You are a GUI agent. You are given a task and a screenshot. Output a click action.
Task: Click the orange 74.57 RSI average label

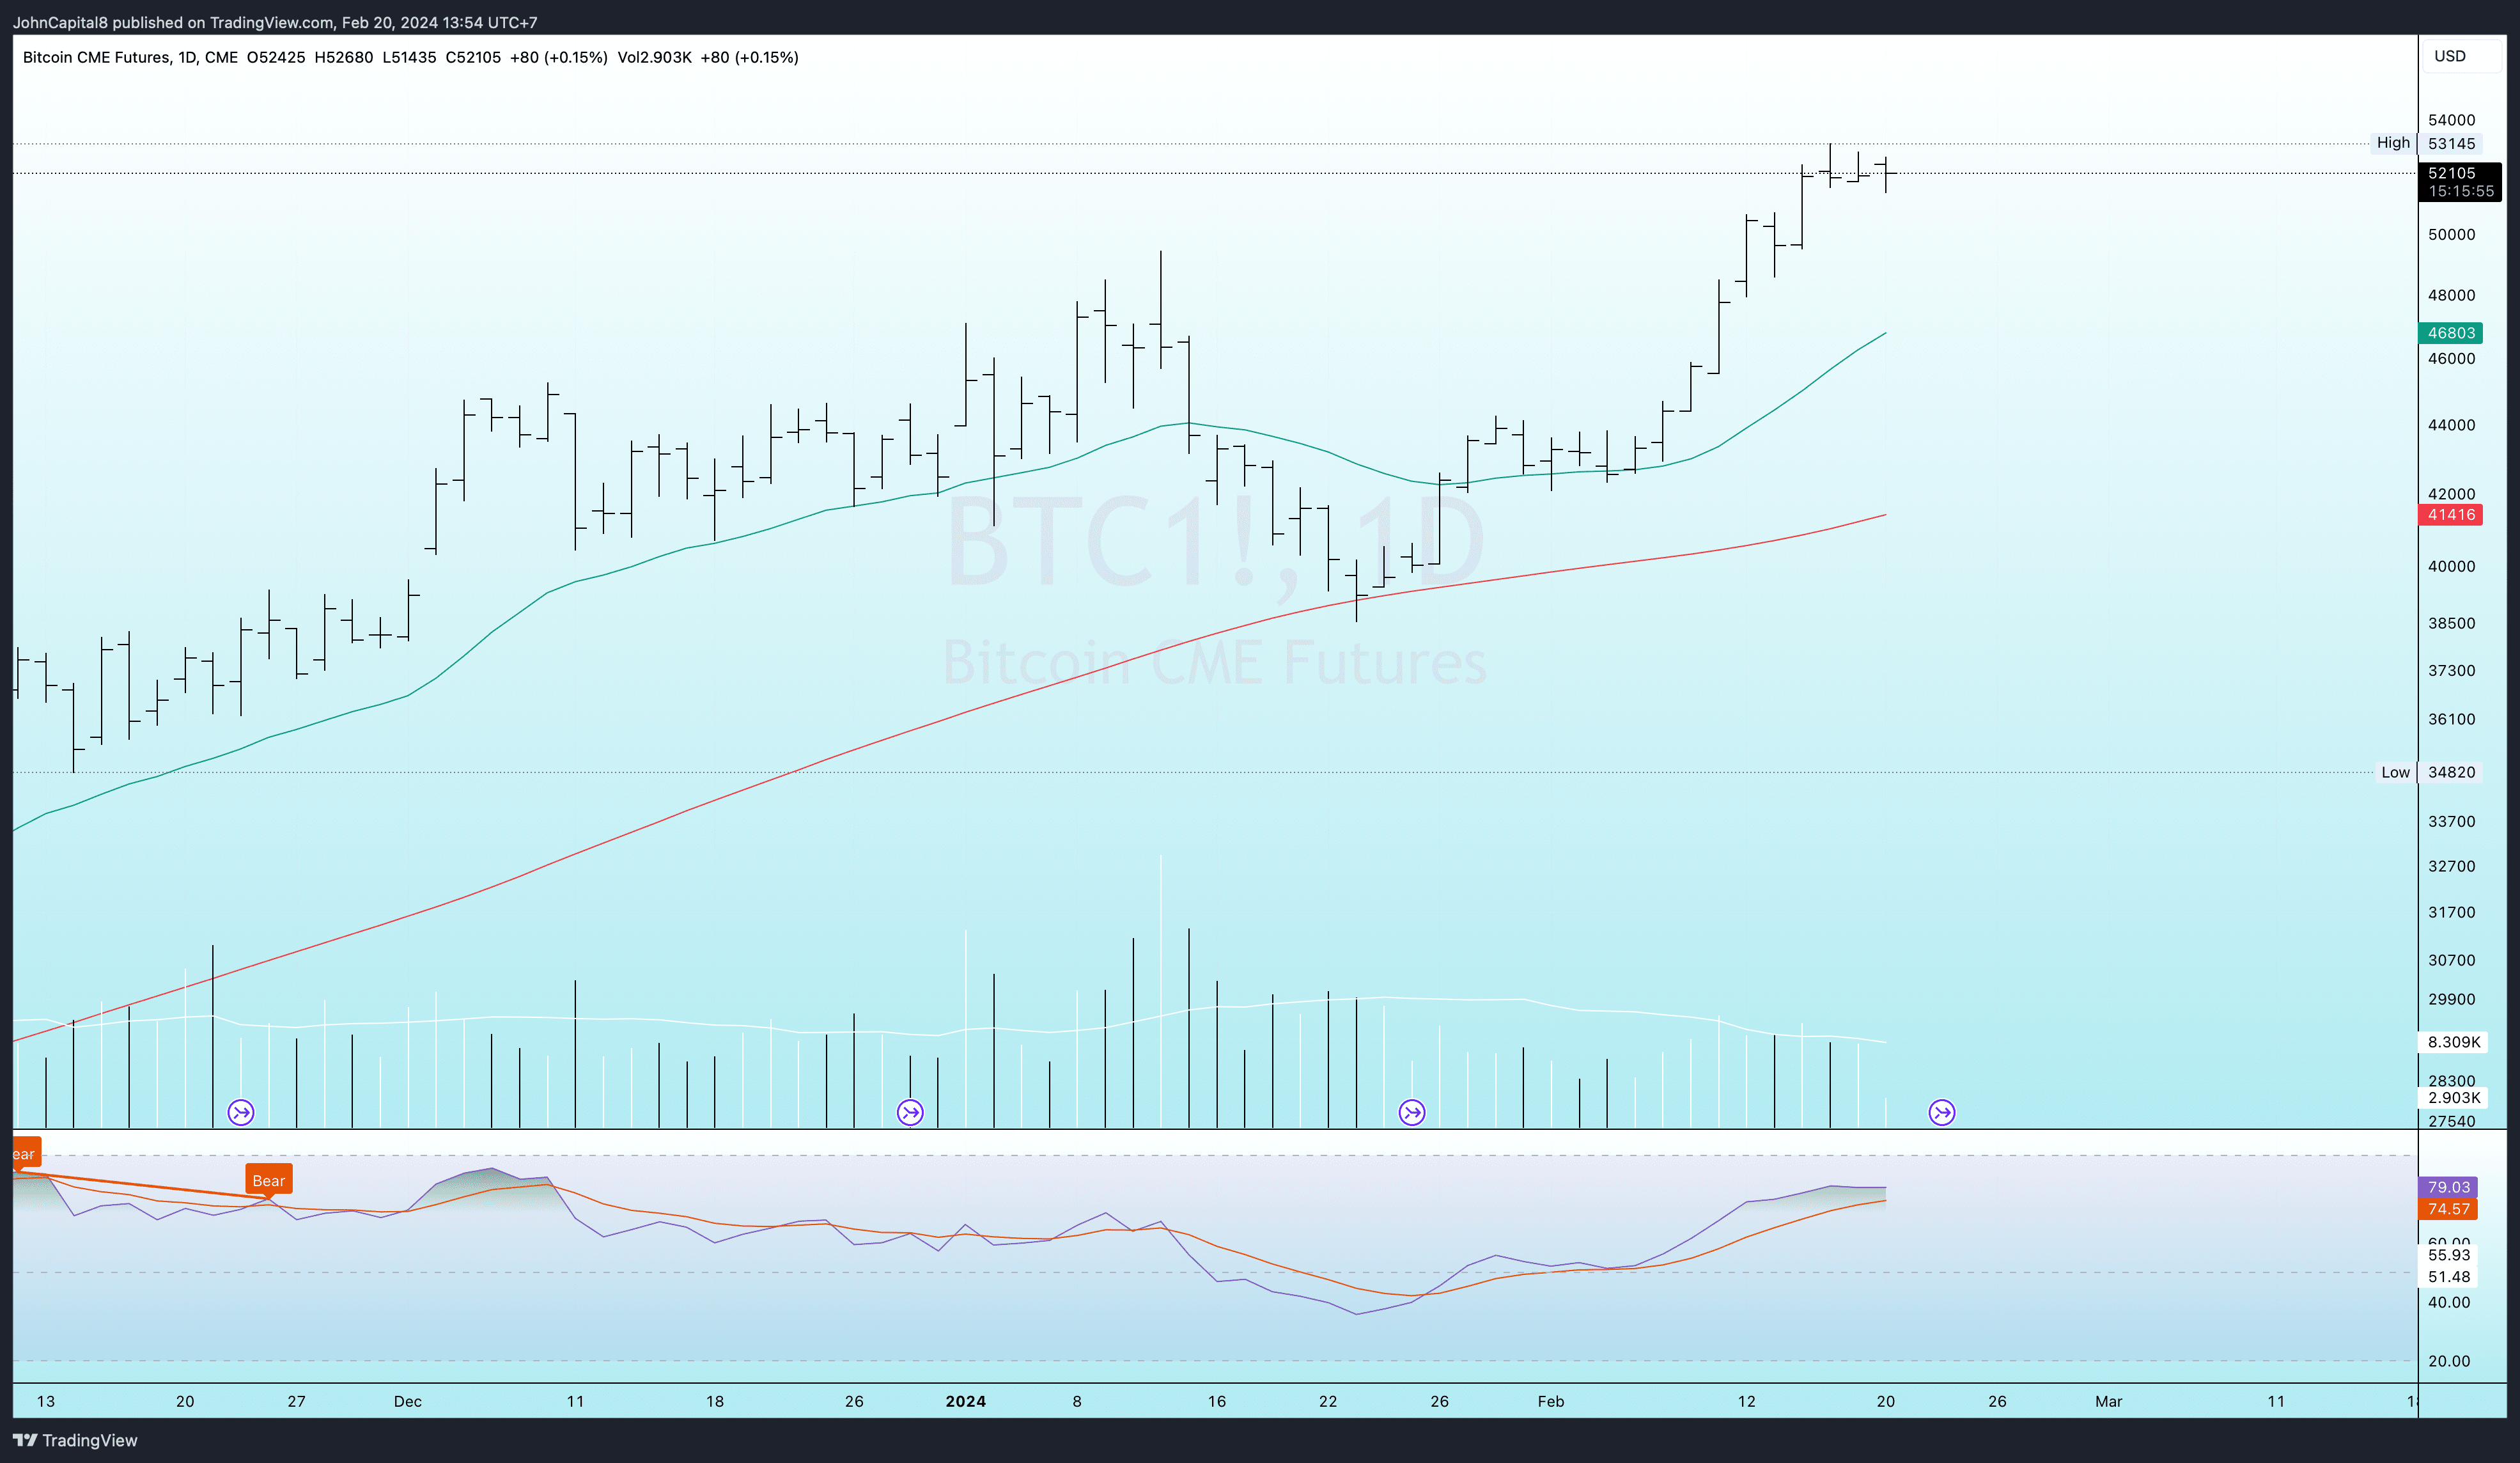(2448, 1209)
